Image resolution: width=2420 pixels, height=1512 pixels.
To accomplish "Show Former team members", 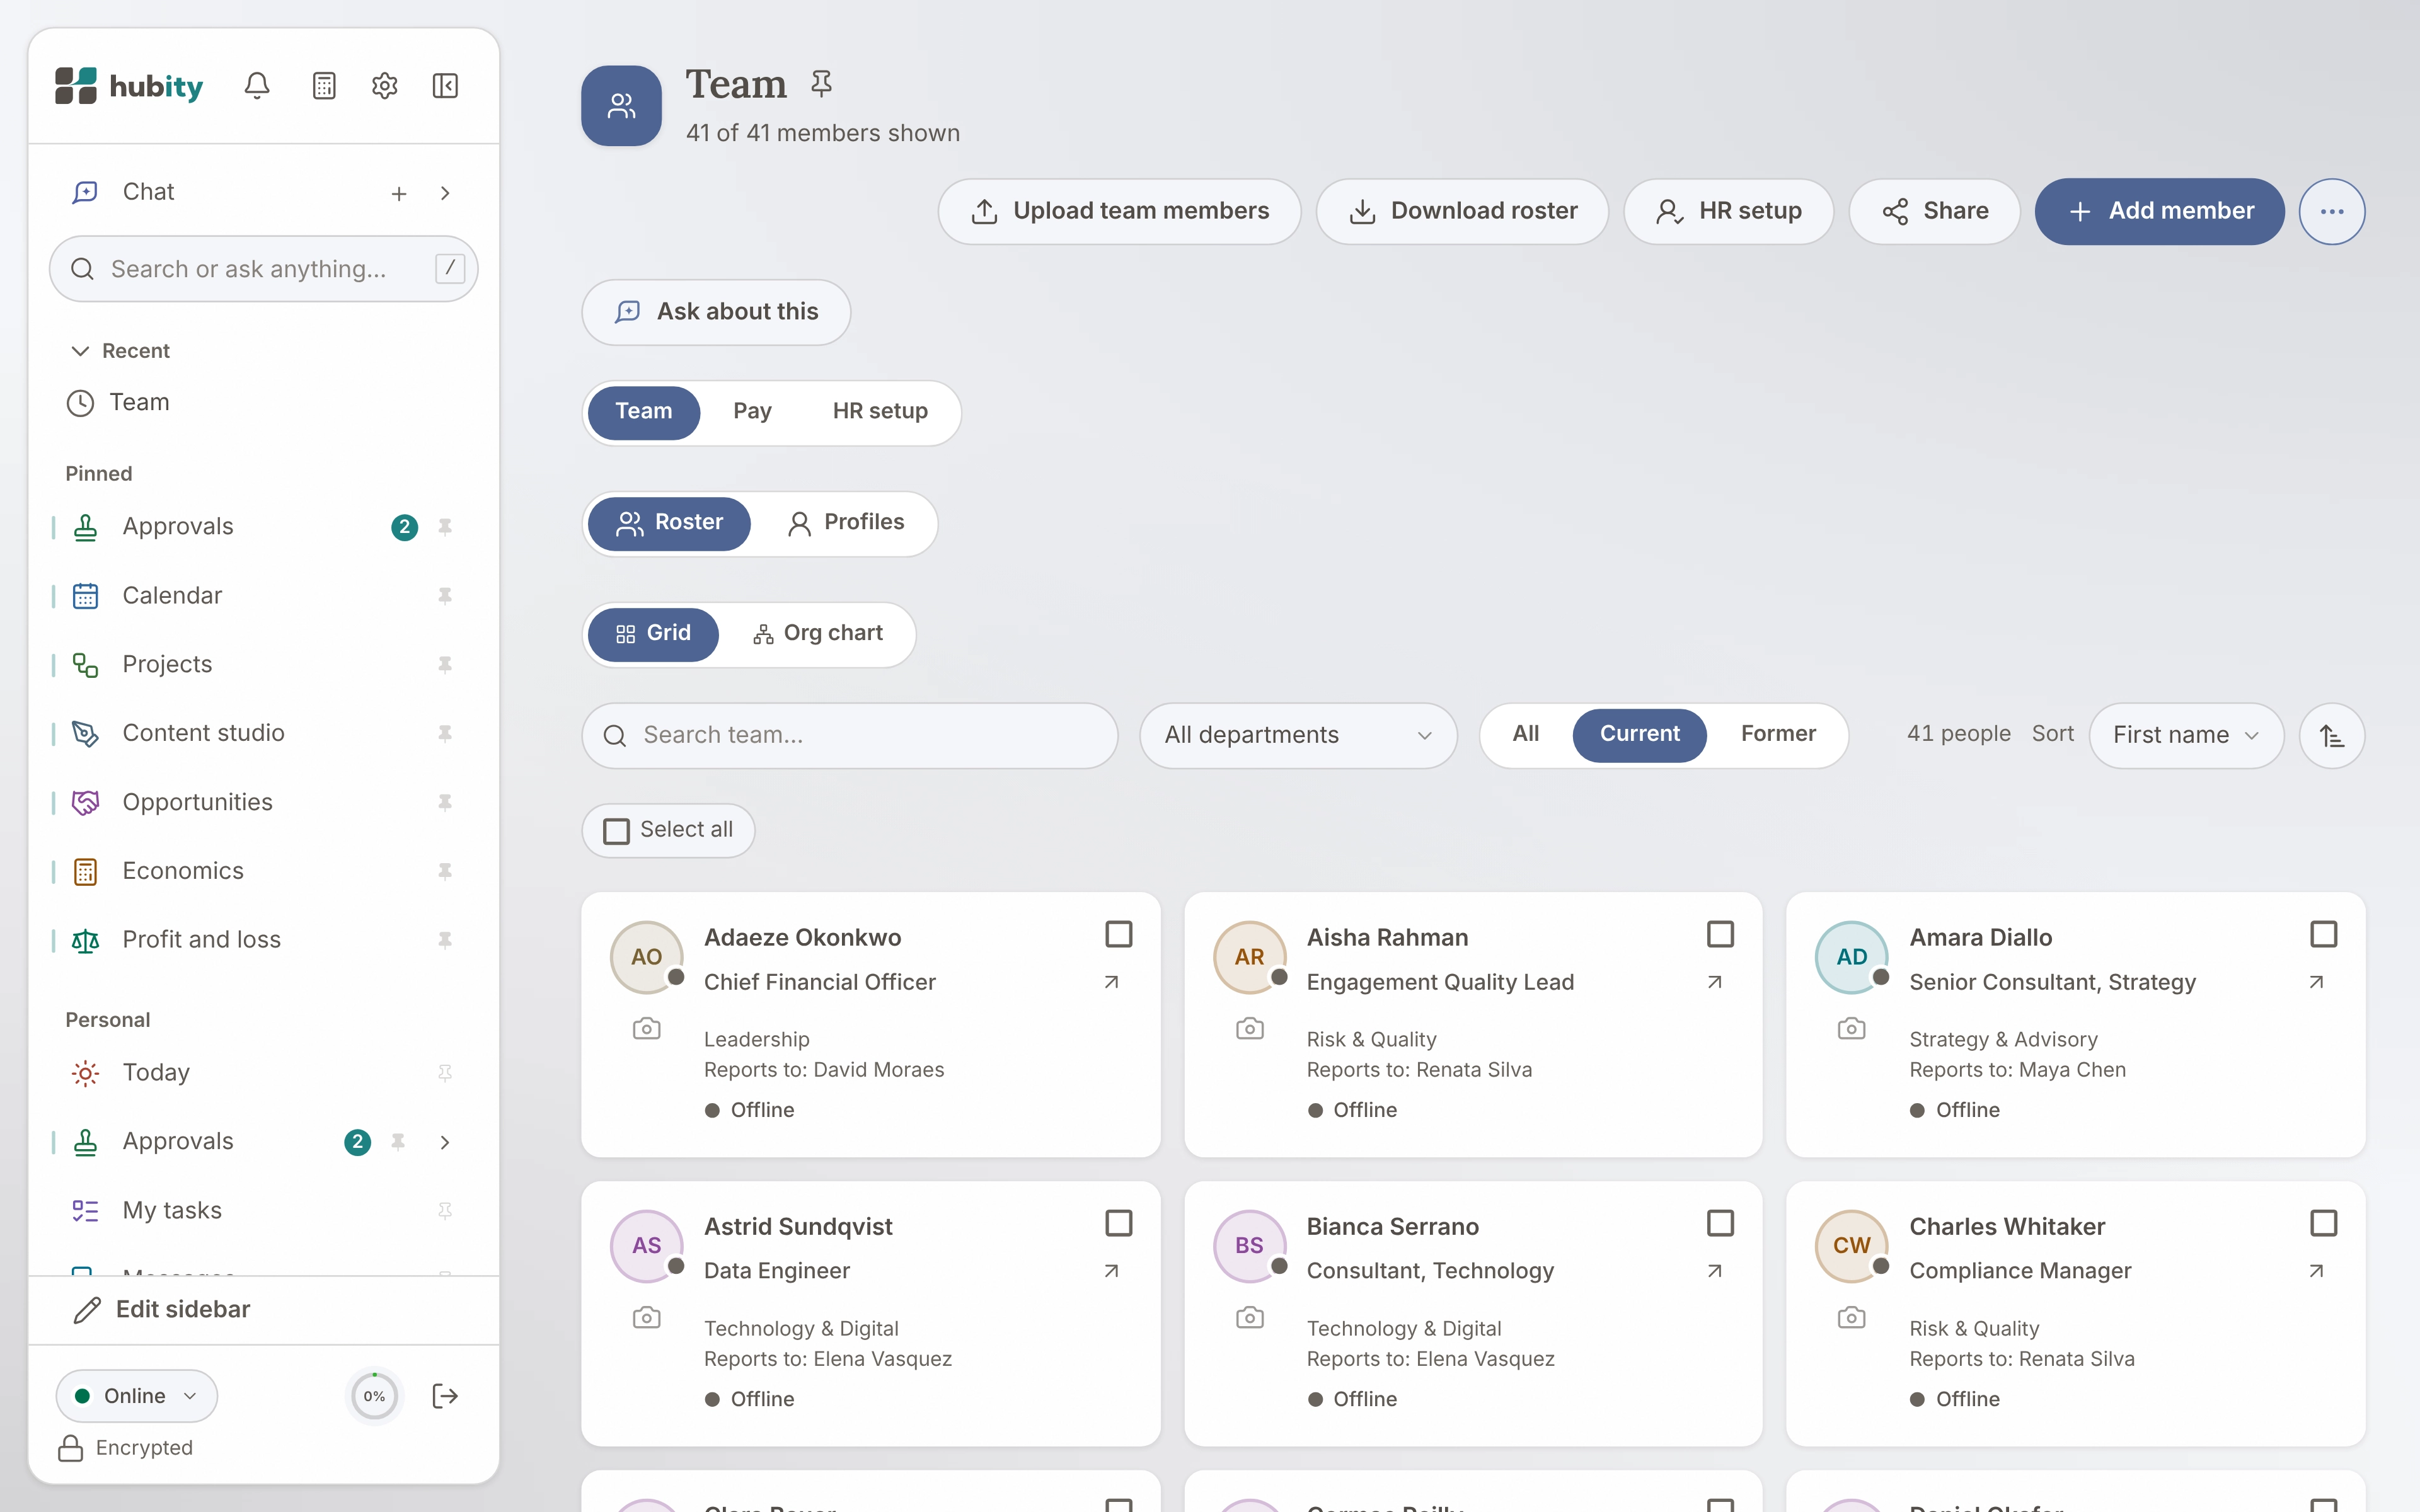I will [1778, 734].
